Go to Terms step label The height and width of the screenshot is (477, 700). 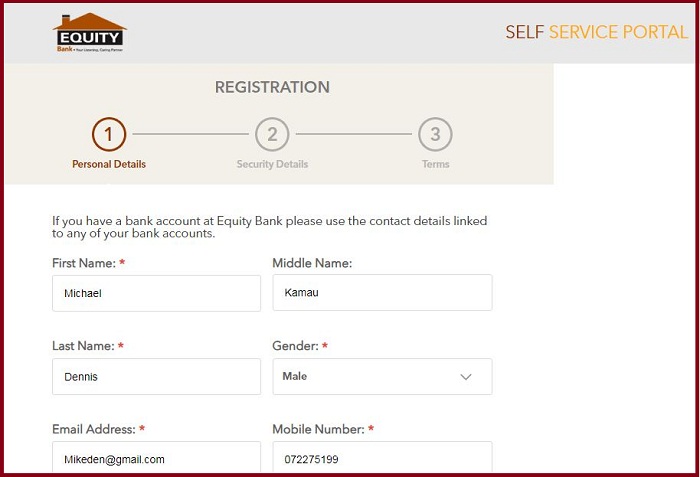pos(435,164)
